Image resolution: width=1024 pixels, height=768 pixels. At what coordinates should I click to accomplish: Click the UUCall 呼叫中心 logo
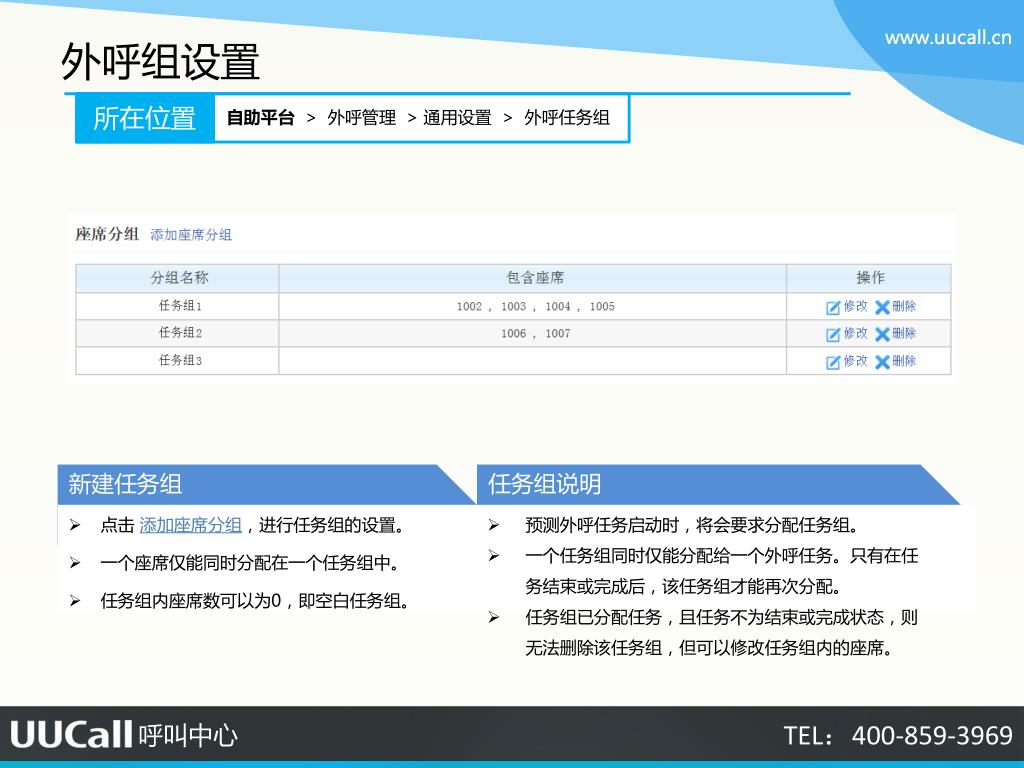(x=123, y=735)
